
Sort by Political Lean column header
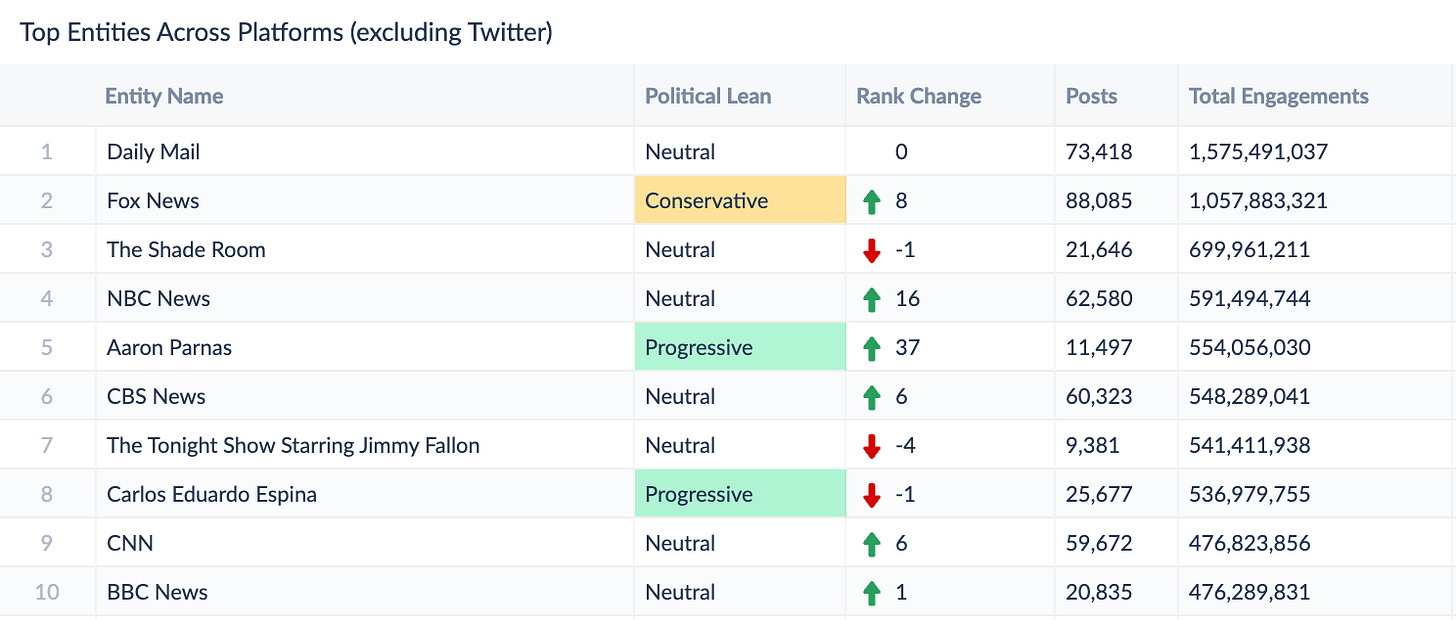coord(708,96)
